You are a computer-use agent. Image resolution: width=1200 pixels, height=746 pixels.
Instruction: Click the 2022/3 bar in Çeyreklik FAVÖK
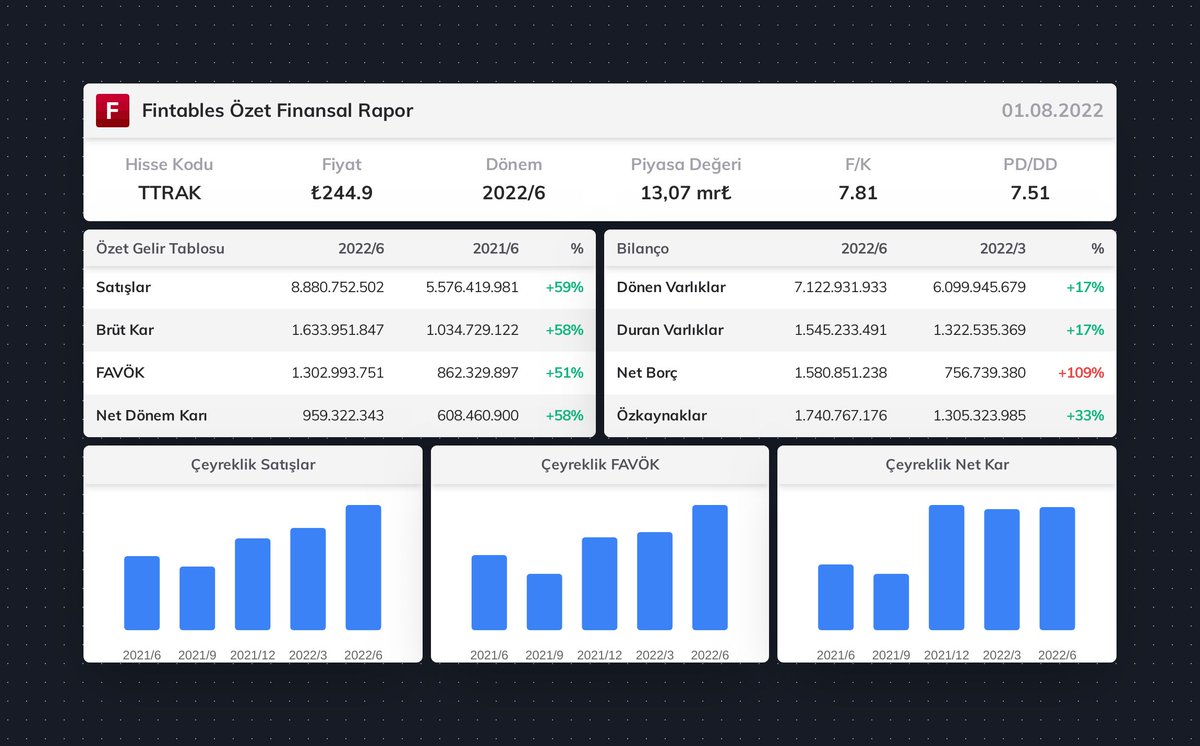point(655,581)
